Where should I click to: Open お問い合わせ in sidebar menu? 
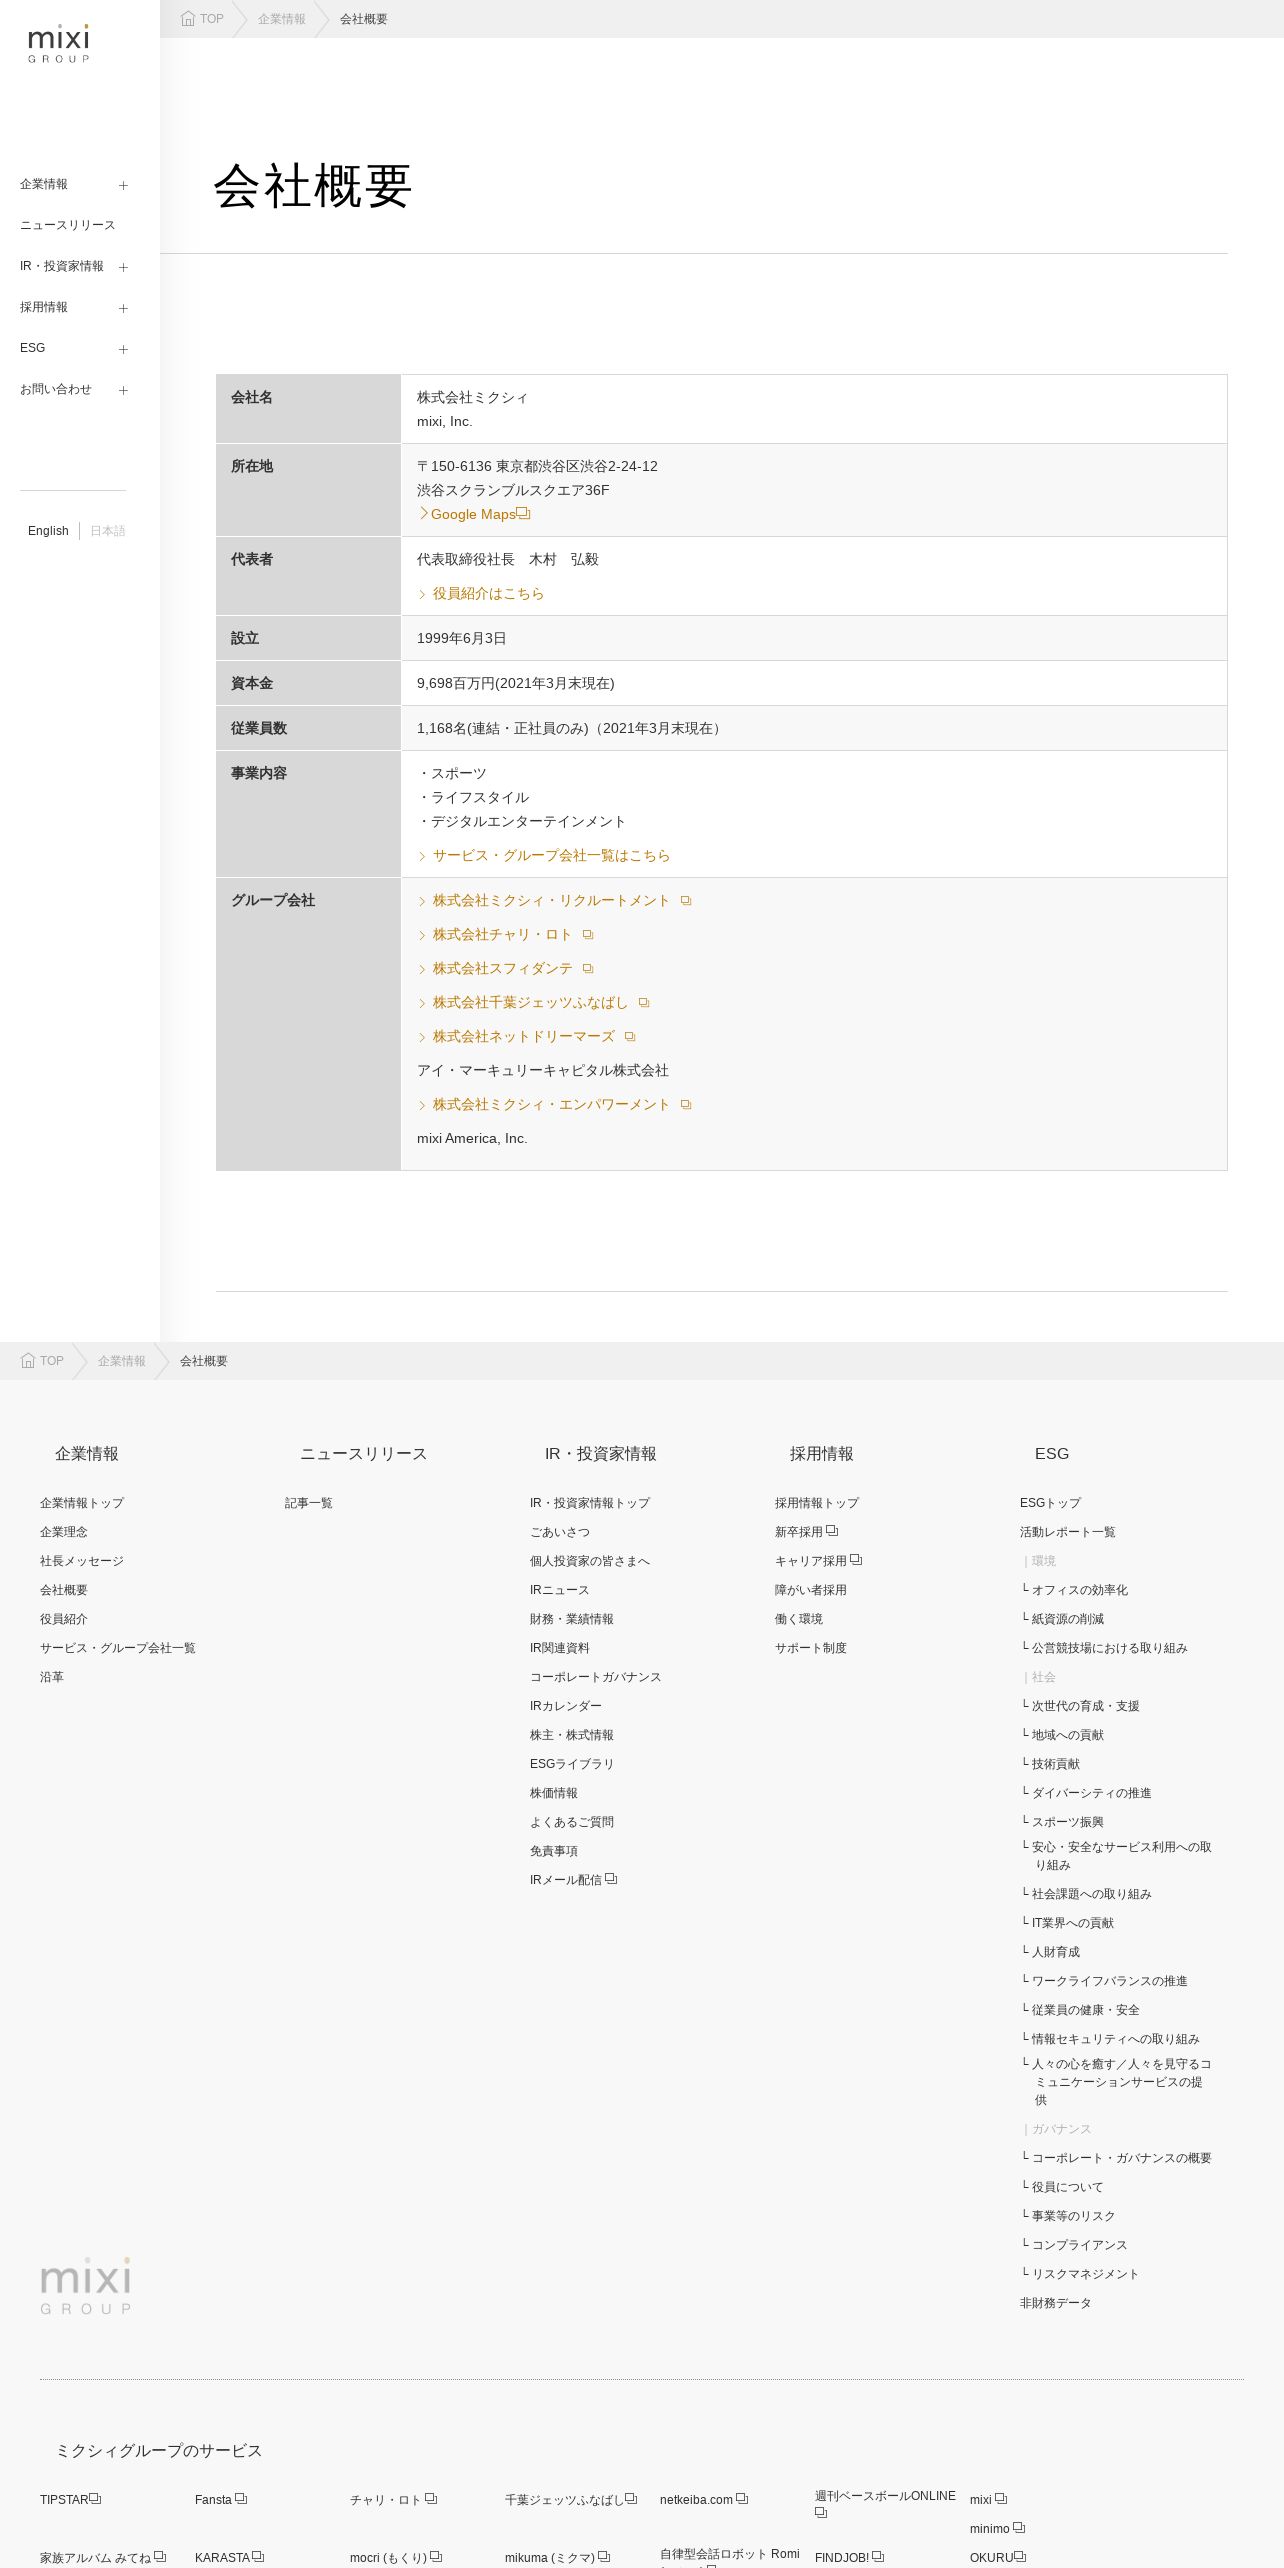(56, 389)
